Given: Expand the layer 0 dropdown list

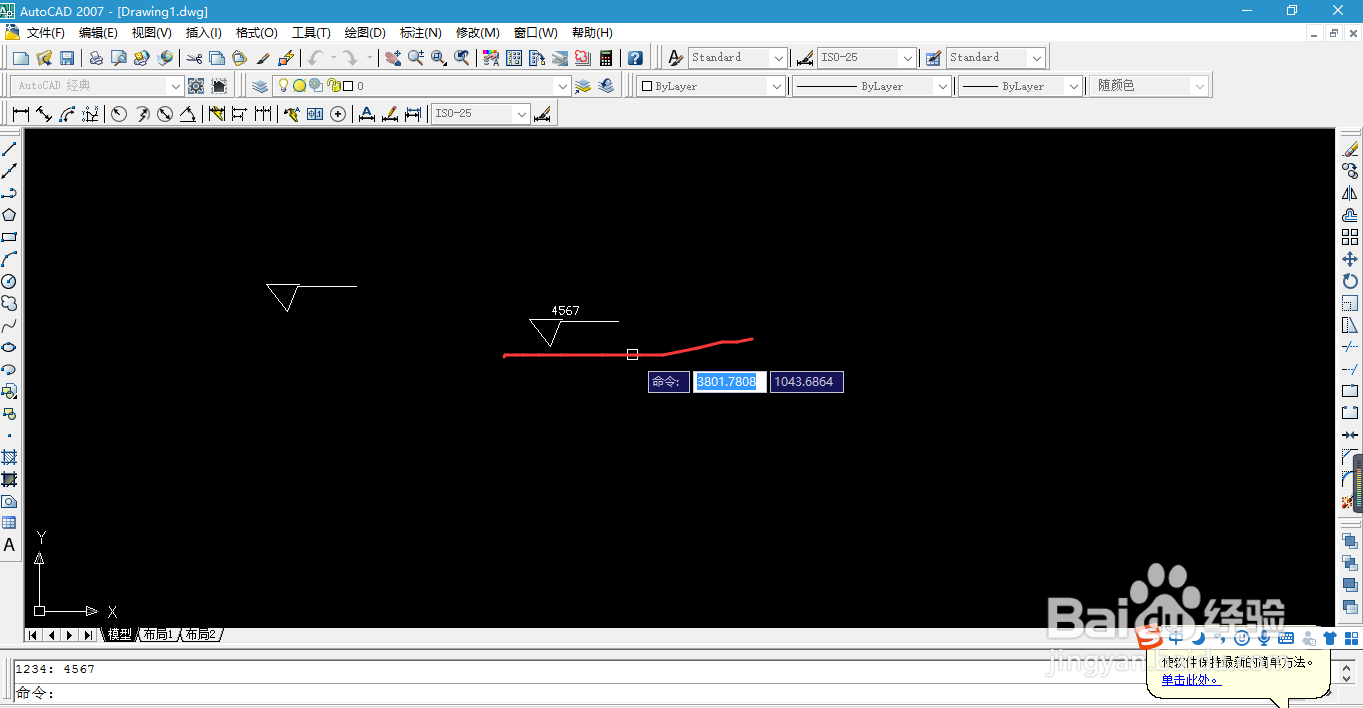Looking at the screenshot, I should (x=562, y=86).
